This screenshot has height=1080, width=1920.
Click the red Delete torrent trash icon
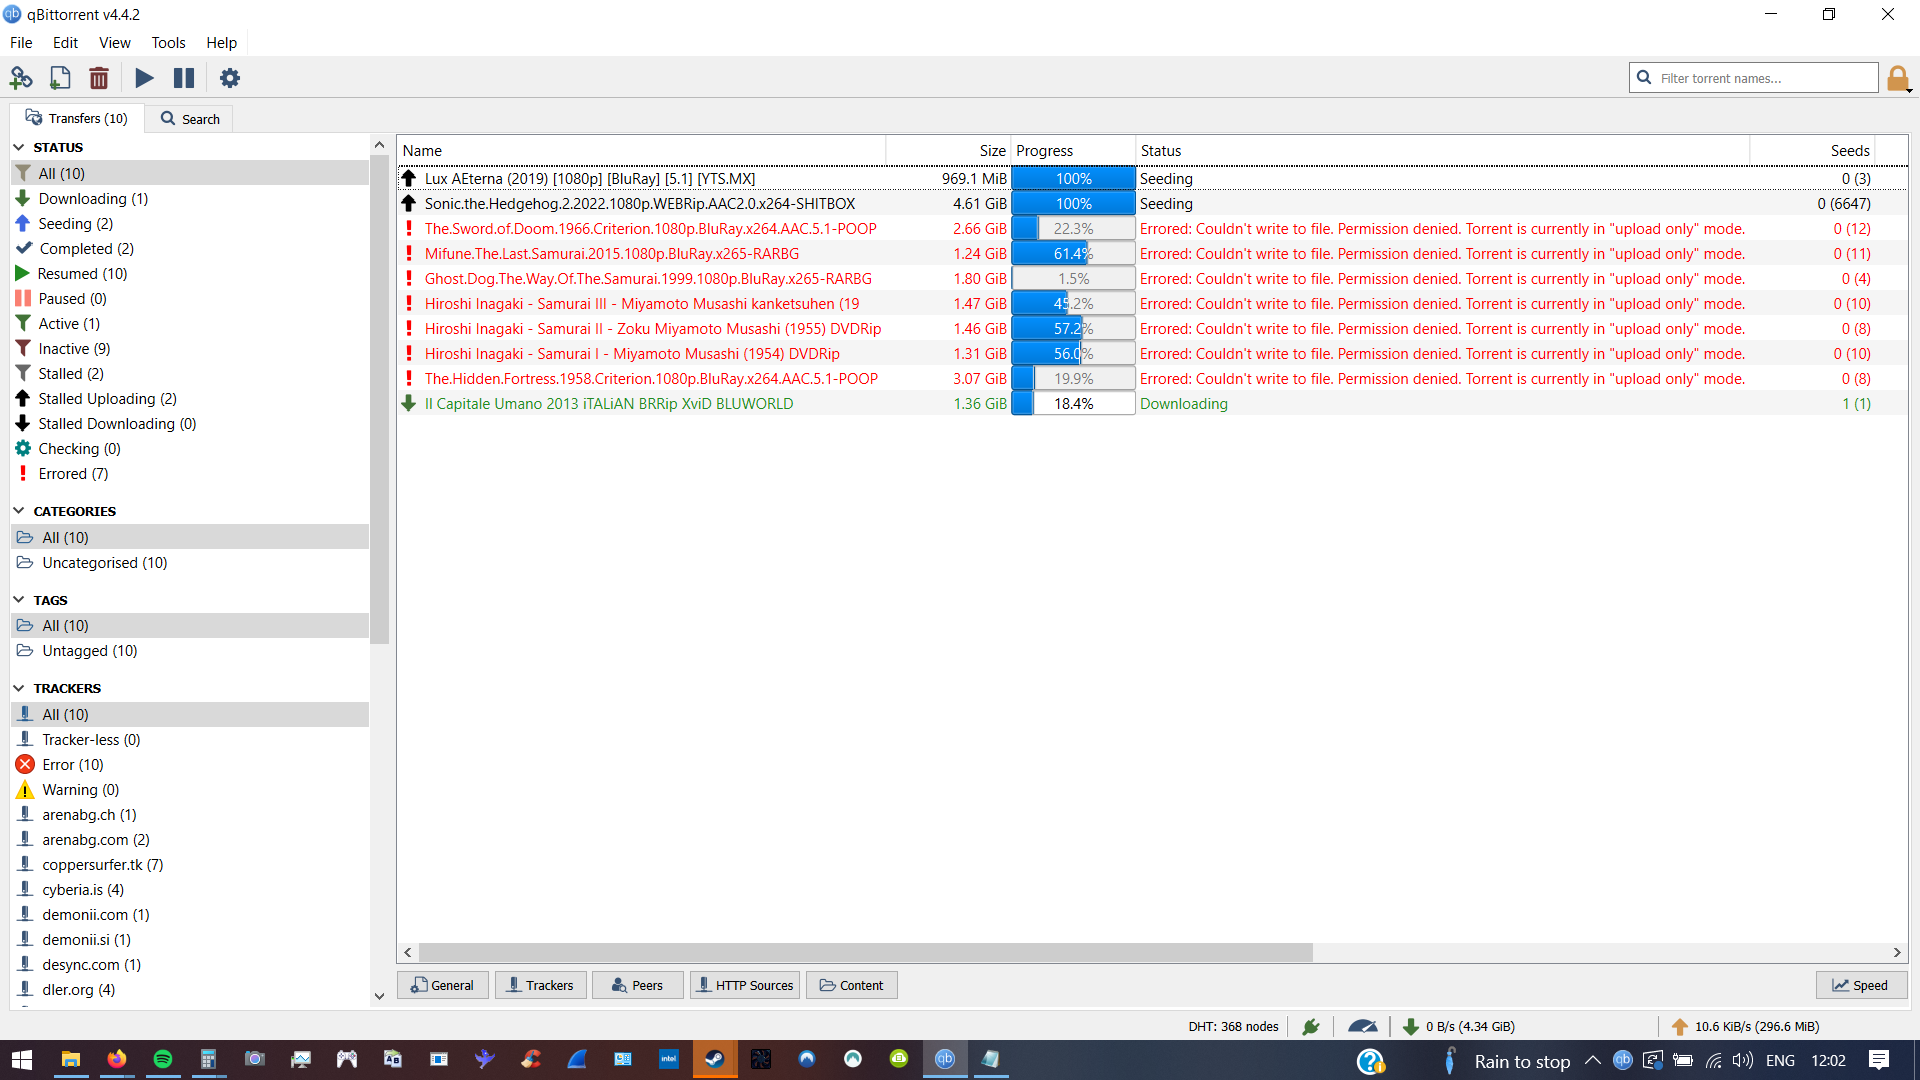99,78
